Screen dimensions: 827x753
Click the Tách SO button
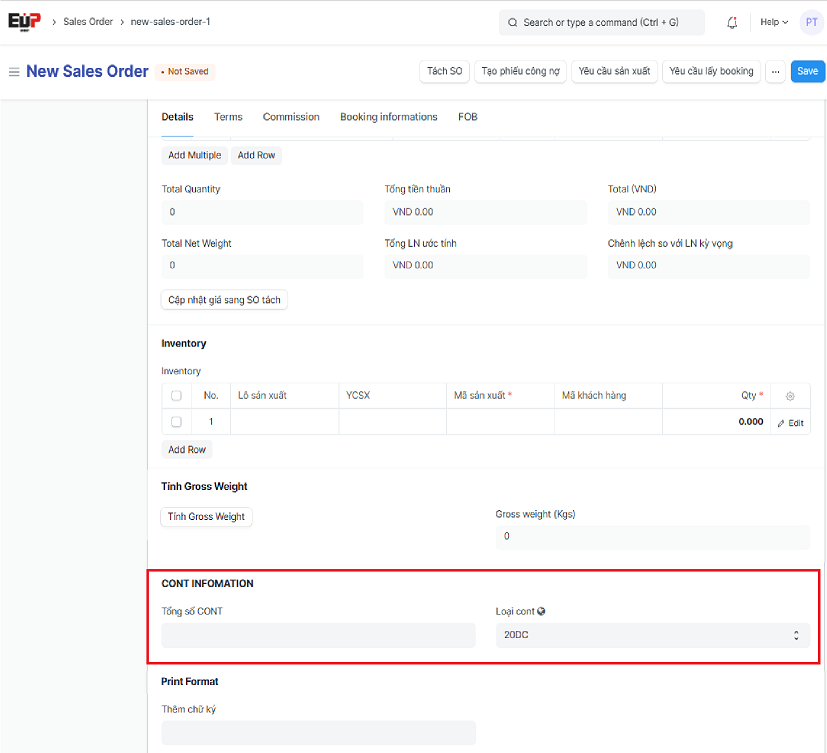pyautogui.click(x=444, y=71)
